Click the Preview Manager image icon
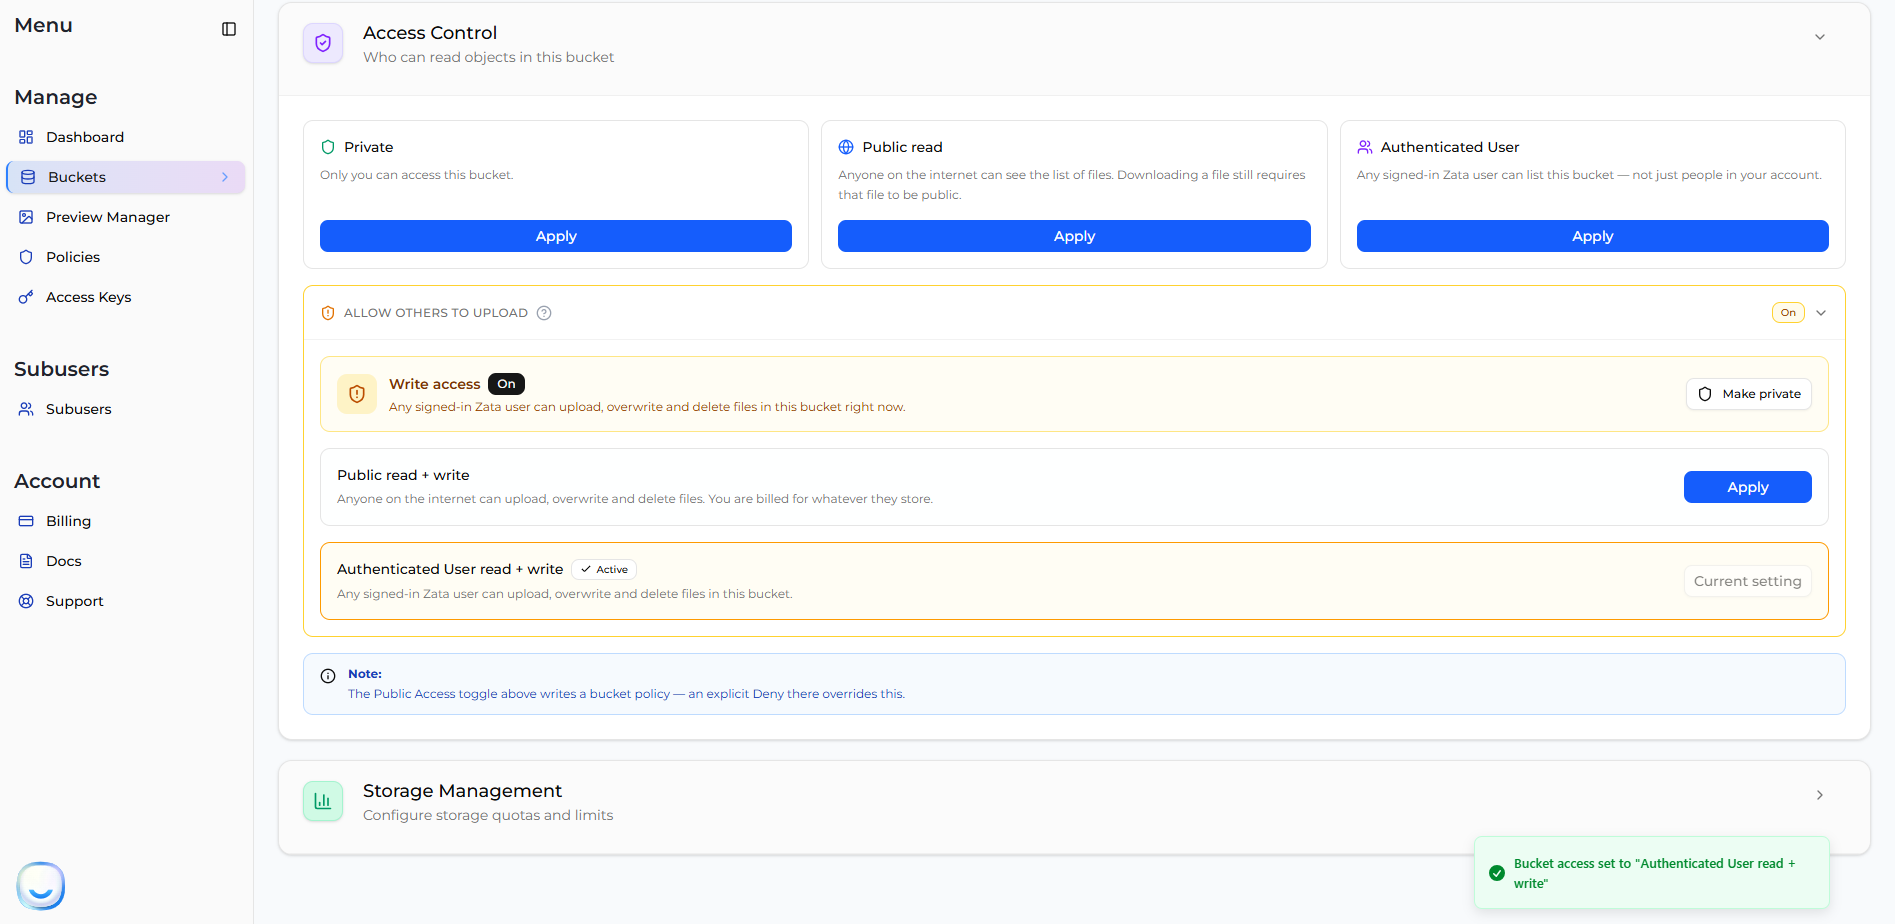The image size is (1895, 924). point(26,217)
